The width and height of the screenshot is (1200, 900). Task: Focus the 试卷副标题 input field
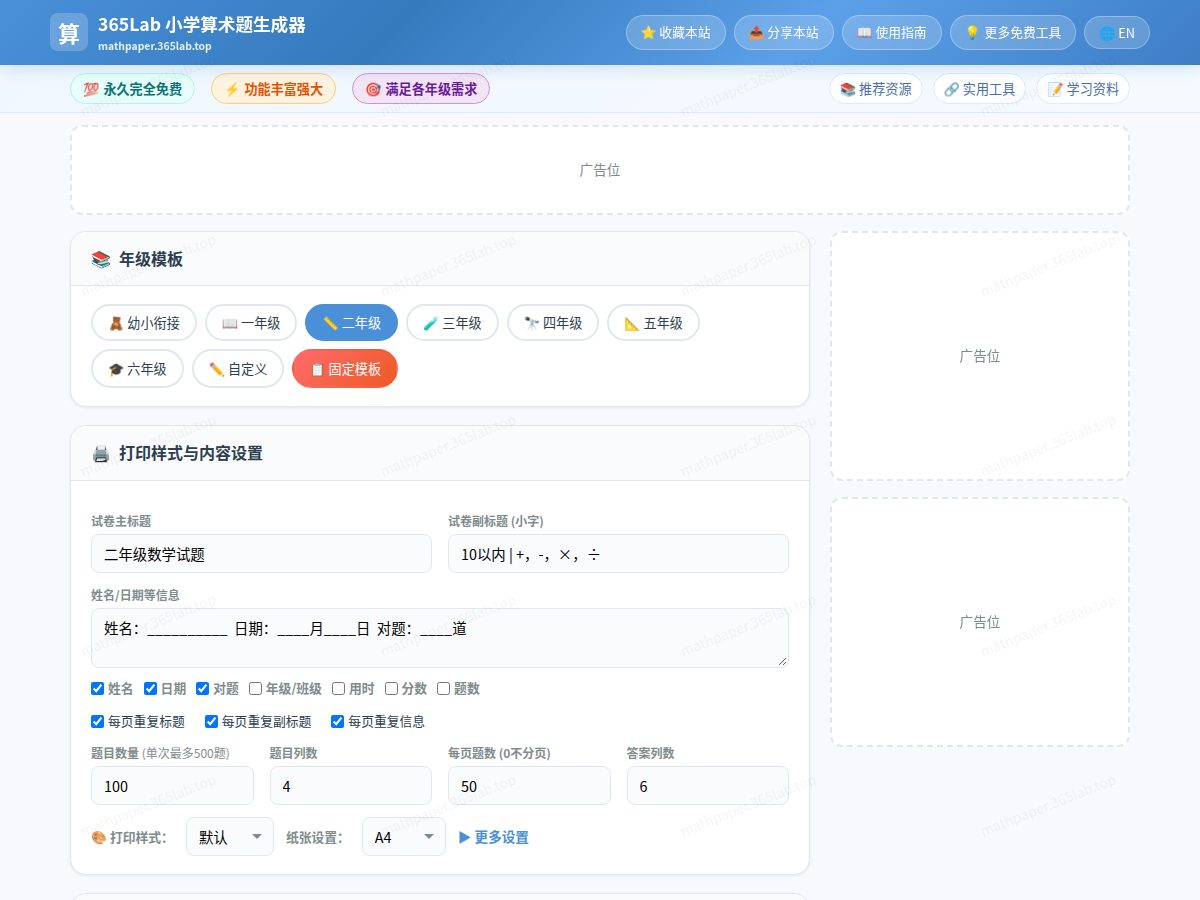pyautogui.click(x=618, y=554)
